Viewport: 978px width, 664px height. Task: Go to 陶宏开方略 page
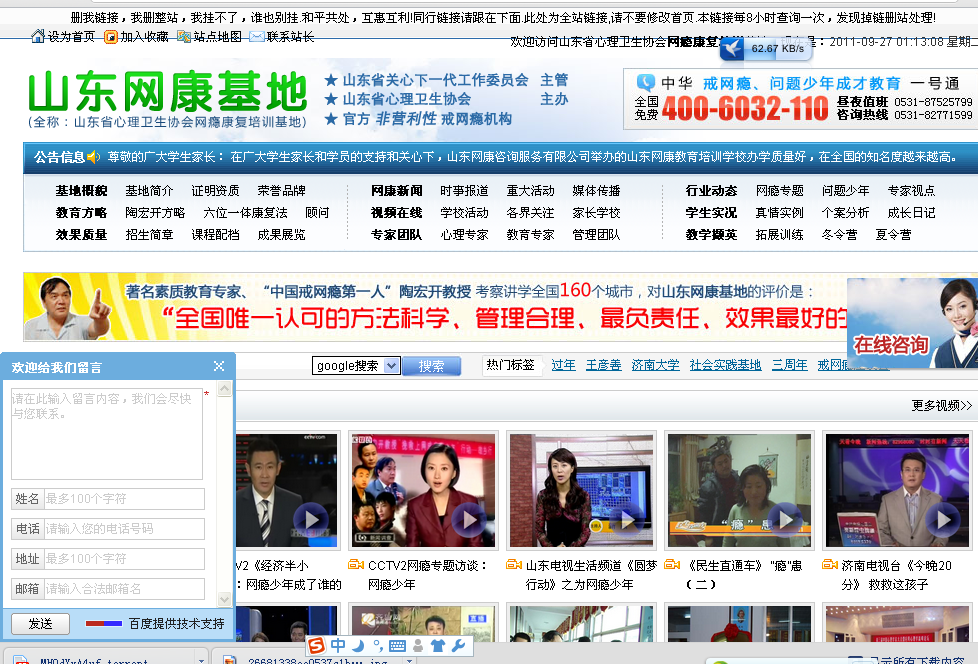pos(155,213)
